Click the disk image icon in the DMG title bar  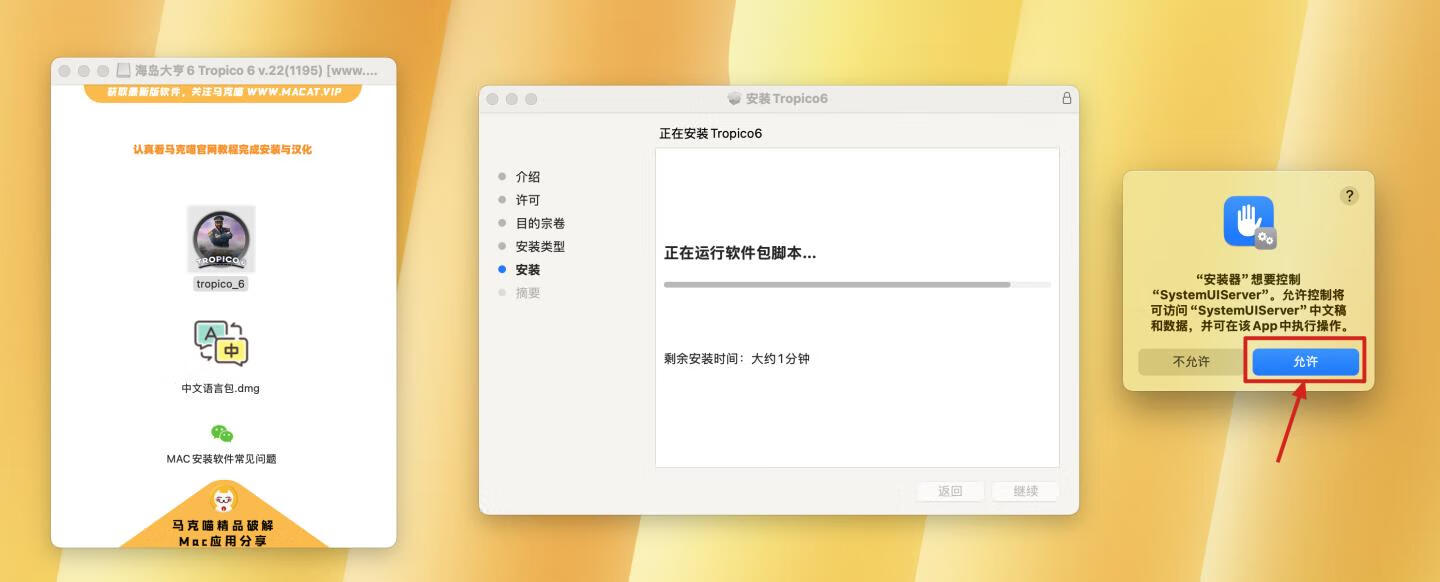[122, 70]
